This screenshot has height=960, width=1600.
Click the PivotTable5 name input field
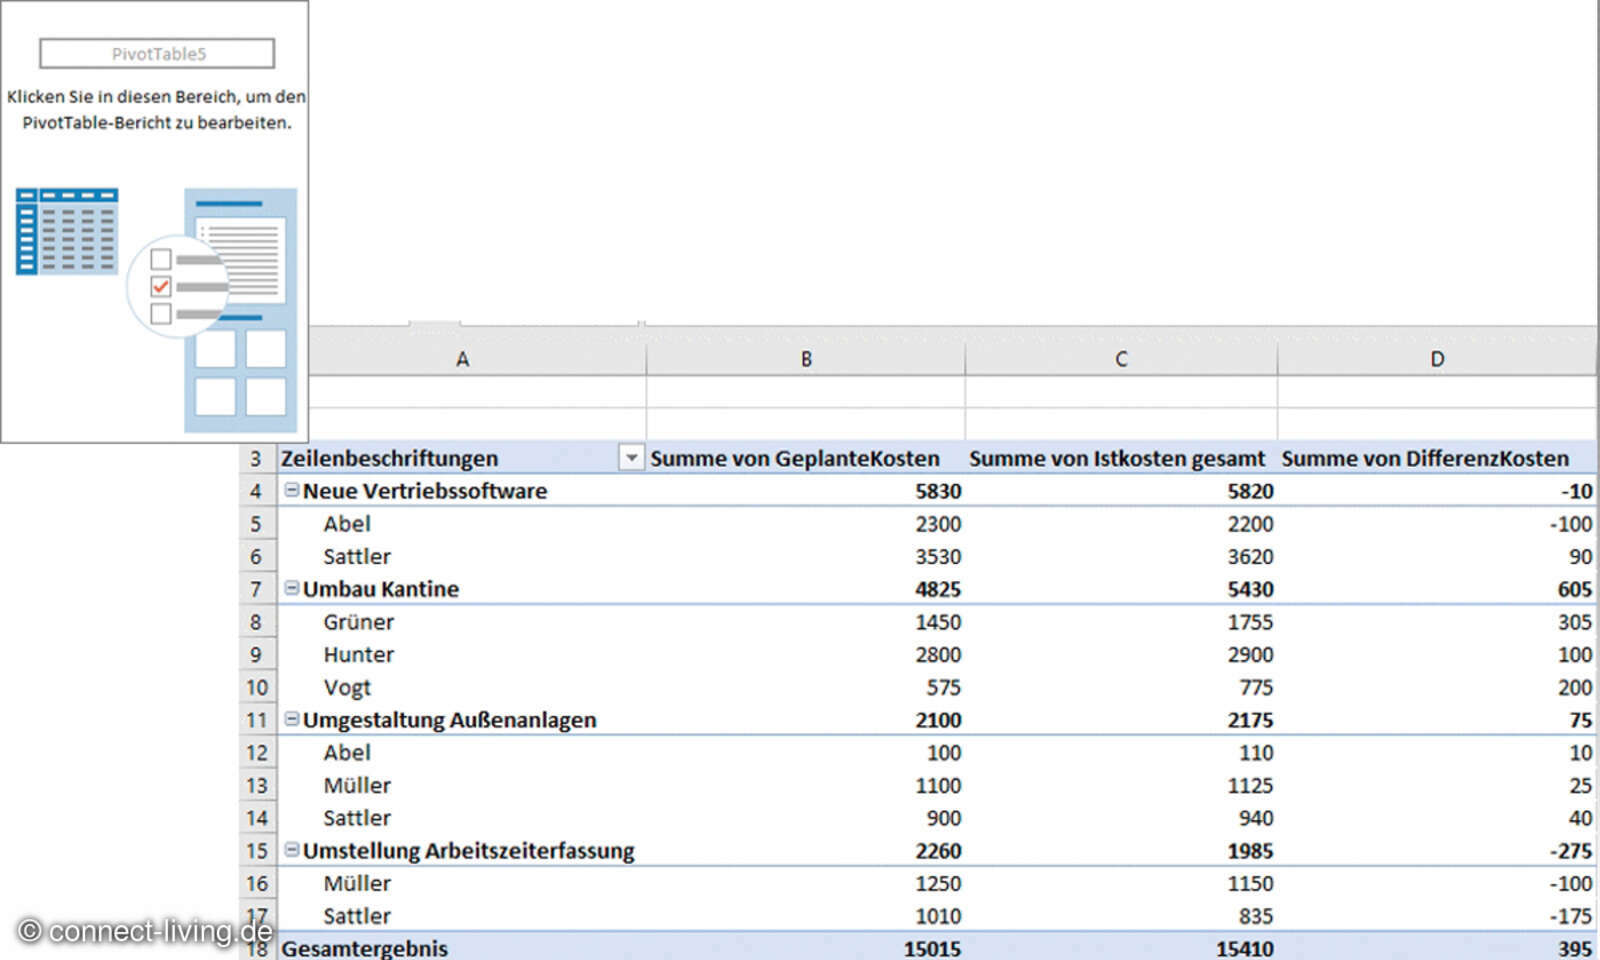(156, 53)
